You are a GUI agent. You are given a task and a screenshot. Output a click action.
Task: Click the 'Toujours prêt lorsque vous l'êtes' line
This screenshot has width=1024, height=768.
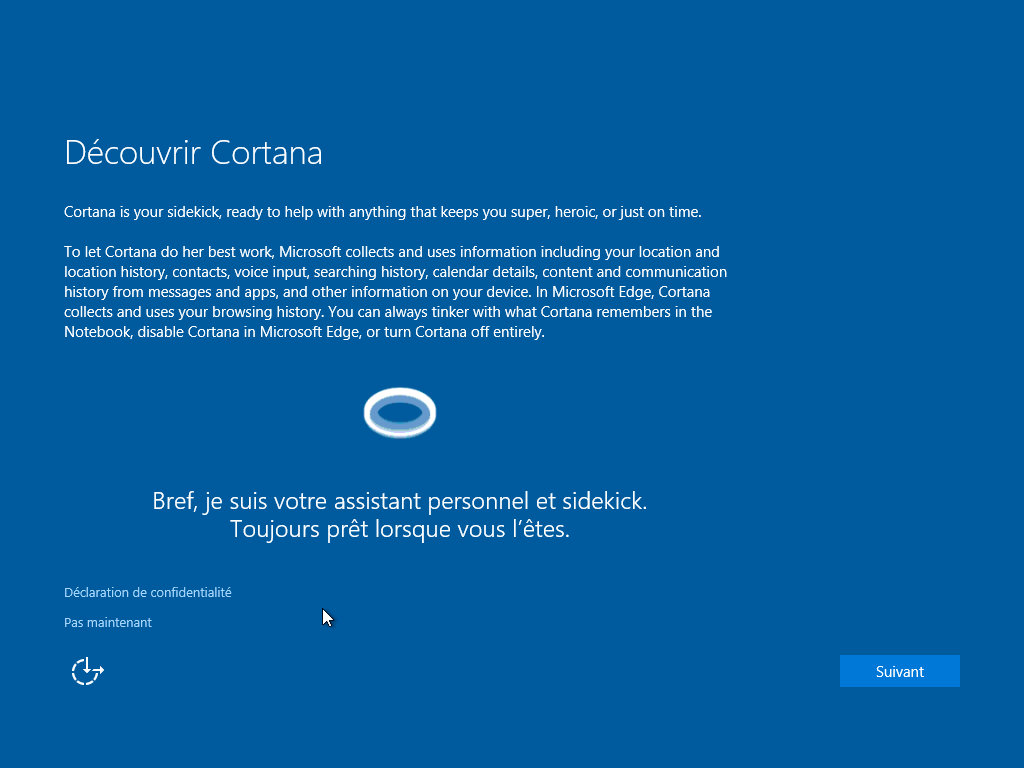(x=400, y=529)
